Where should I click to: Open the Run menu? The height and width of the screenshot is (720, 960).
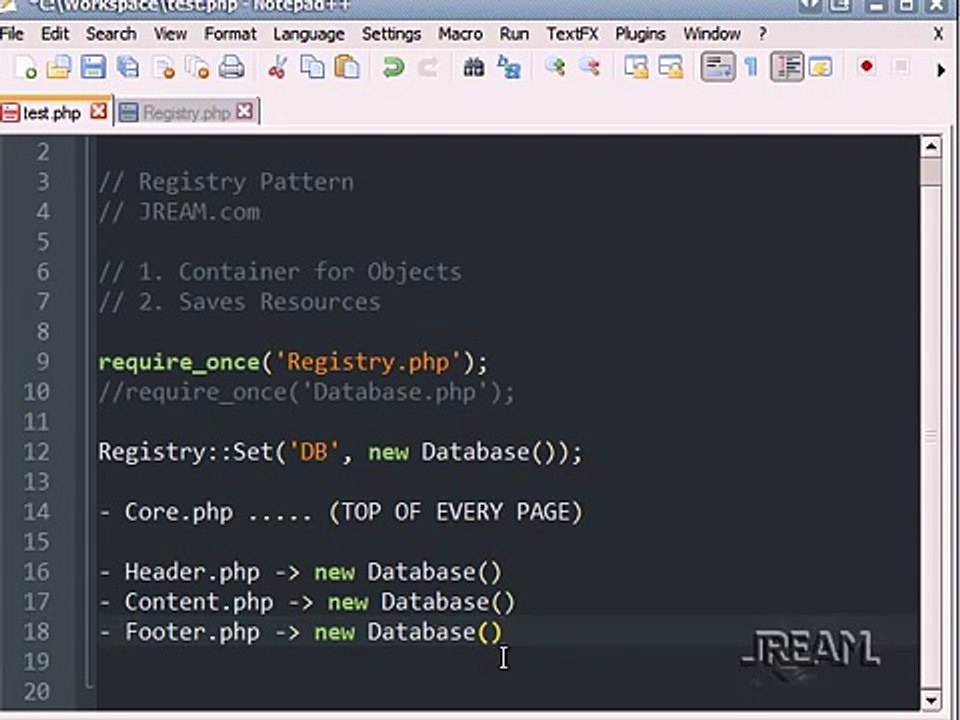click(x=514, y=34)
